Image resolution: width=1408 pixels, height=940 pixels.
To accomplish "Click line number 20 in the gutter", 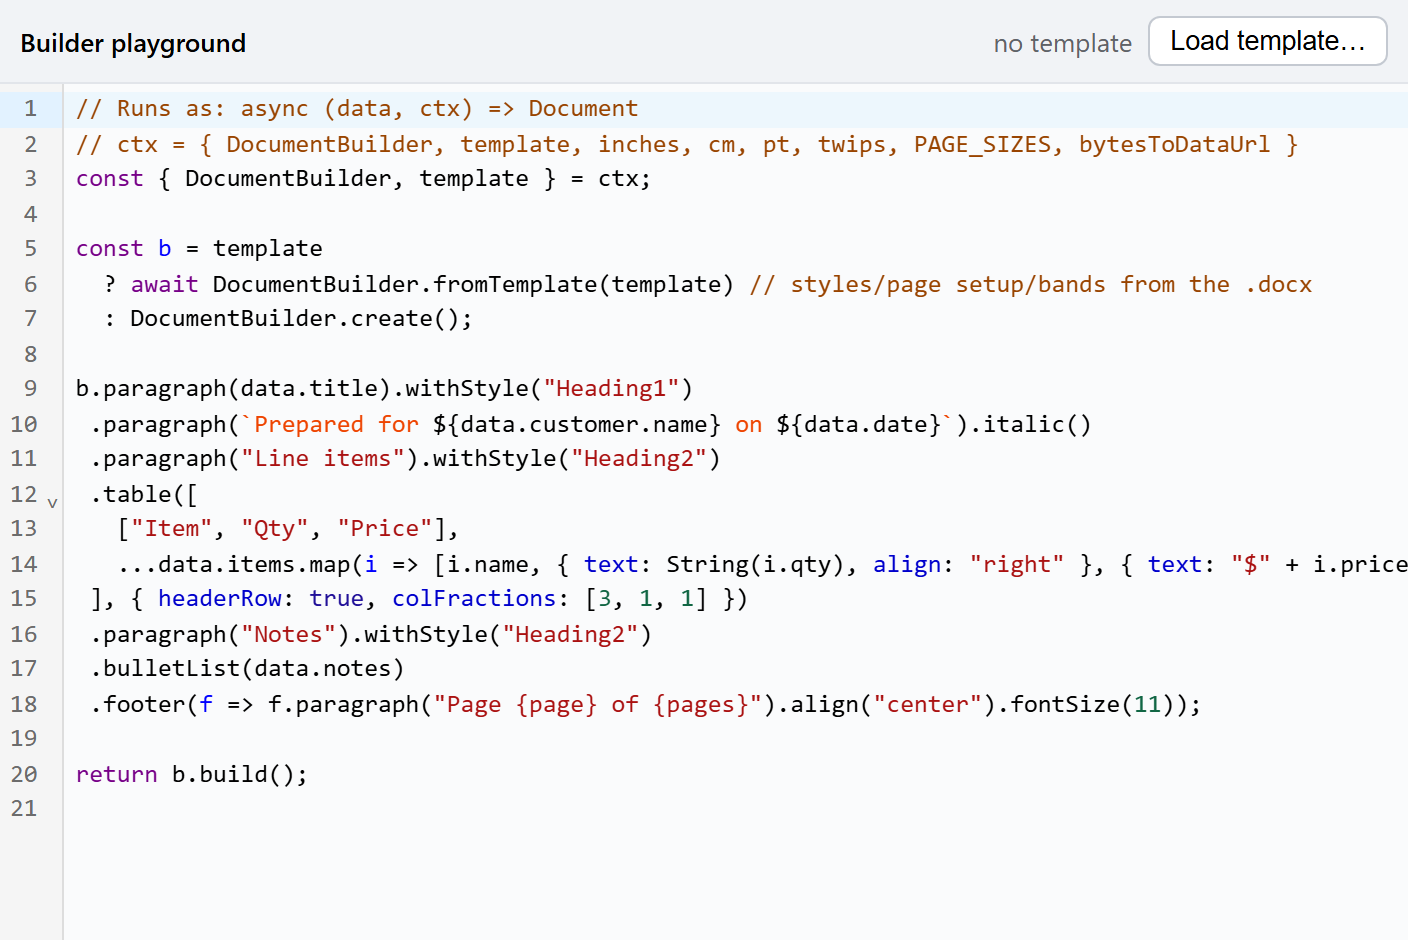I will [x=24, y=774].
